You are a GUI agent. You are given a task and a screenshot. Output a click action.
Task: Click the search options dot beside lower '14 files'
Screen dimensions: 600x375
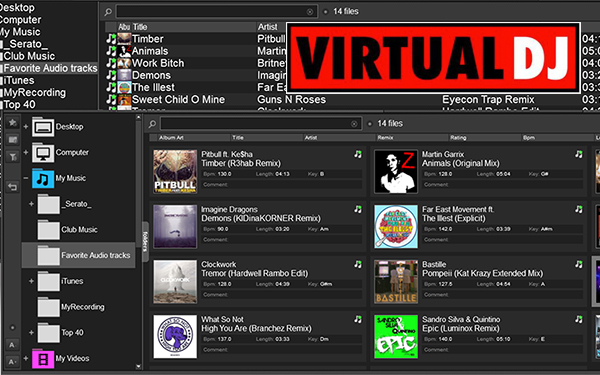[x=370, y=124]
